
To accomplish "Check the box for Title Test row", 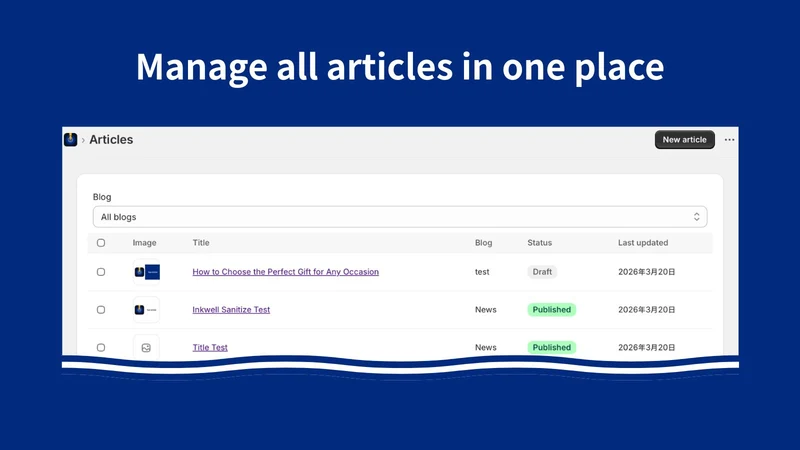I will coord(101,347).
